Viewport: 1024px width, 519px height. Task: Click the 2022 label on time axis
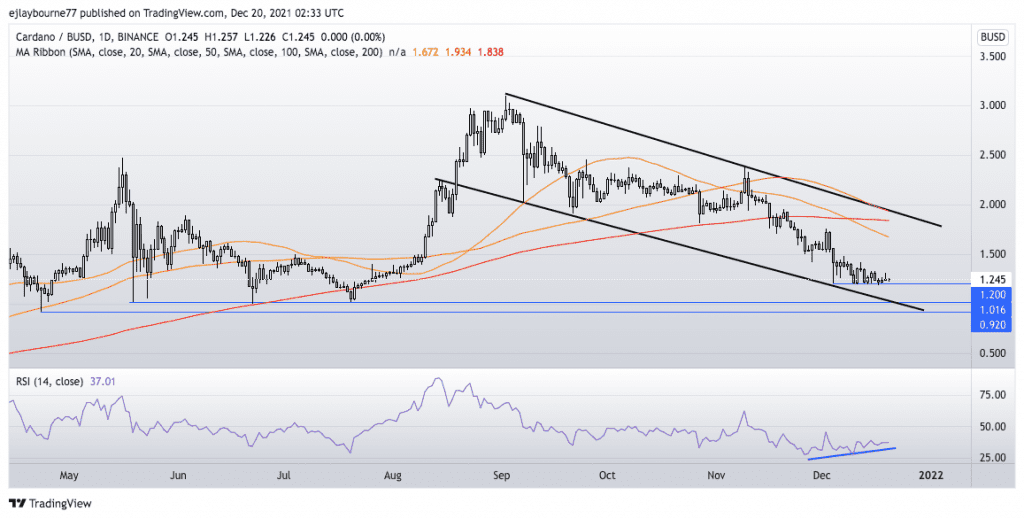tap(931, 475)
